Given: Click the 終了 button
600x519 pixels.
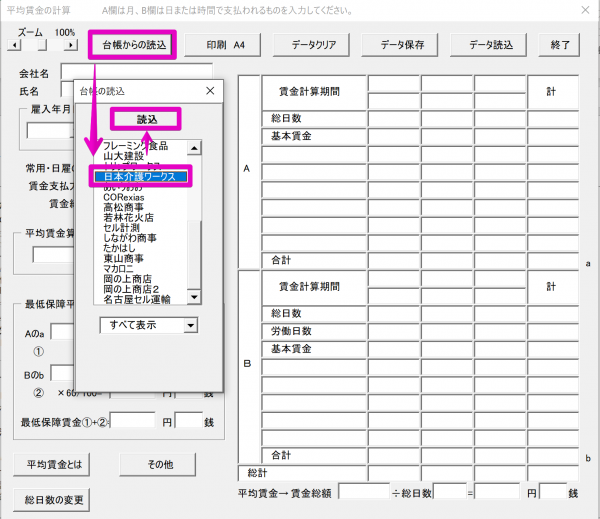Looking at the screenshot, I should click(559, 45).
